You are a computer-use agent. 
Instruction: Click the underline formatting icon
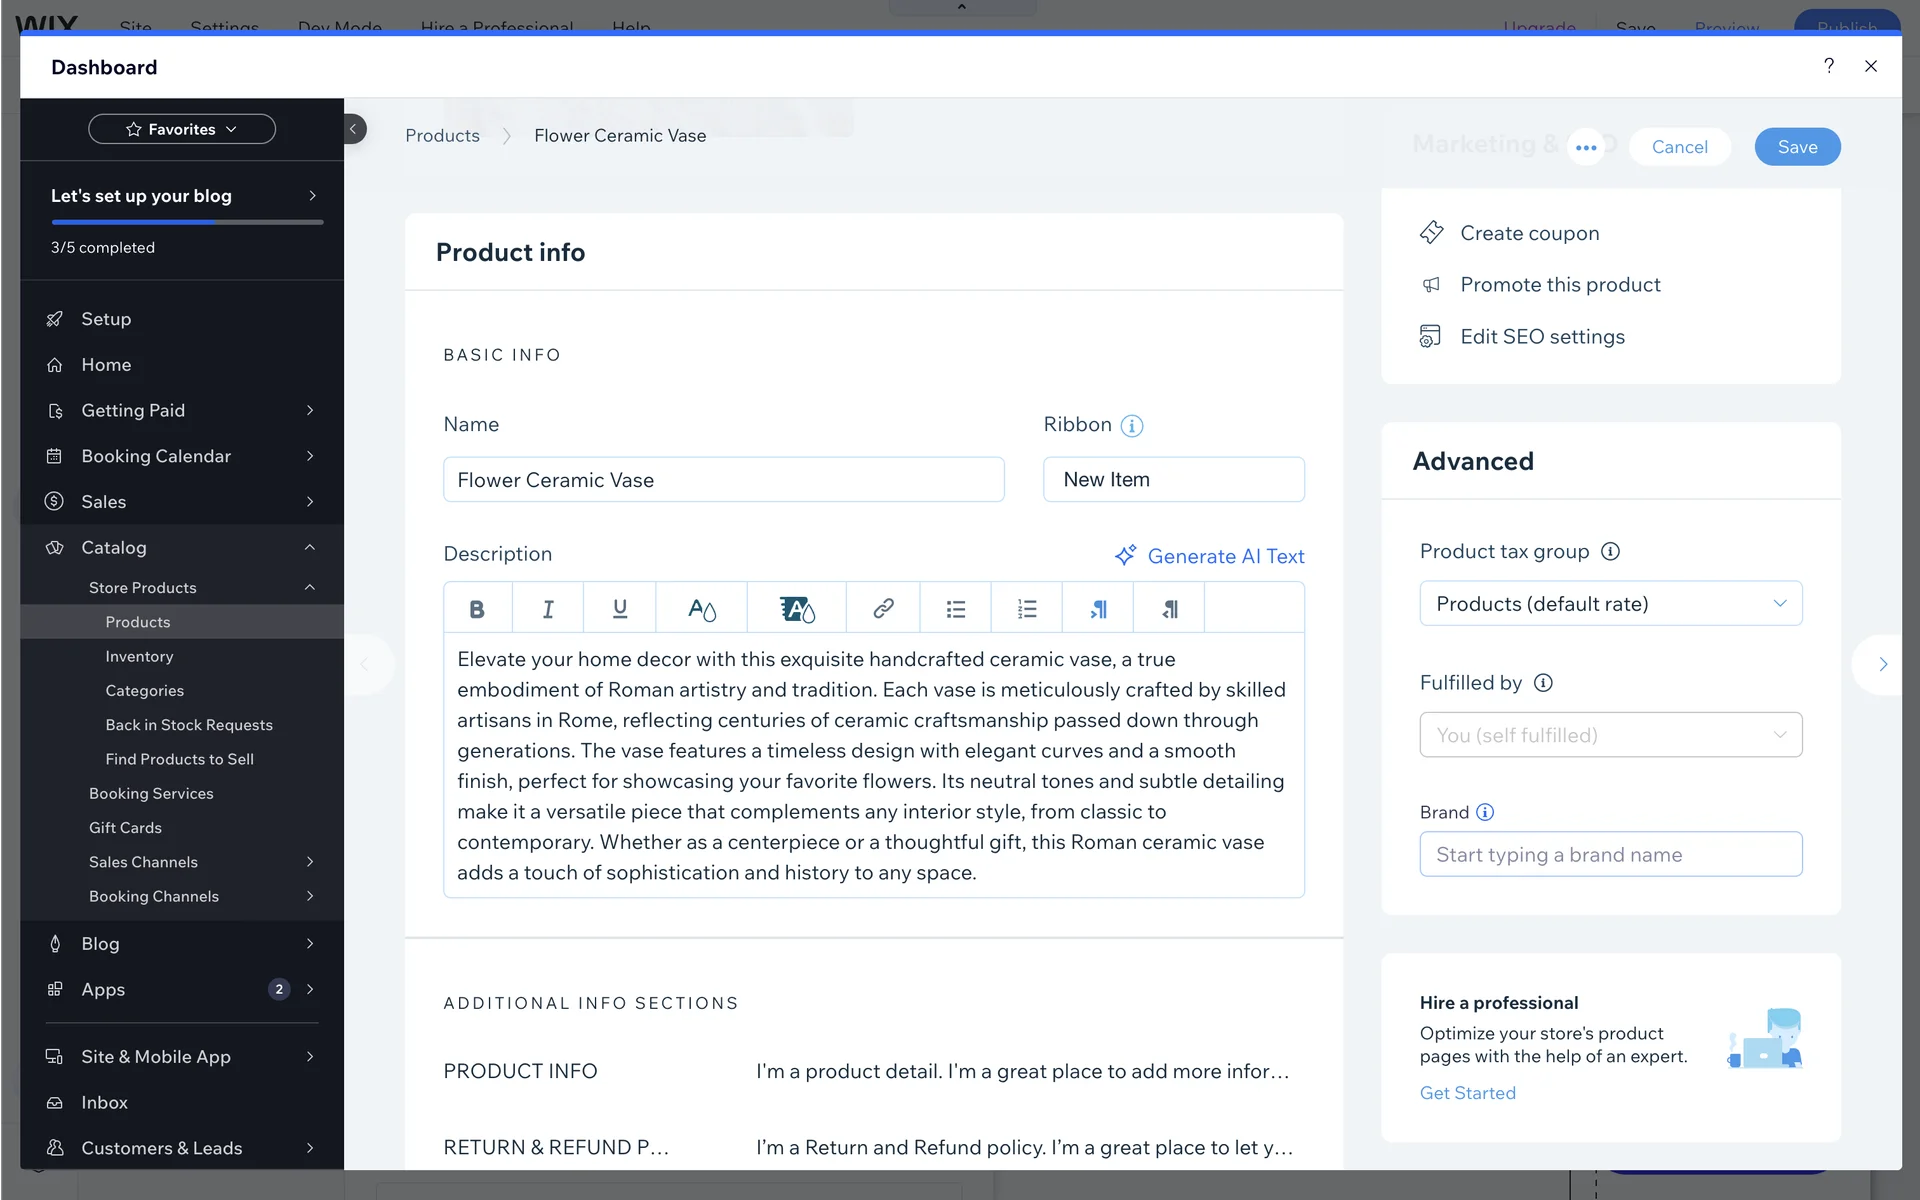click(x=620, y=609)
